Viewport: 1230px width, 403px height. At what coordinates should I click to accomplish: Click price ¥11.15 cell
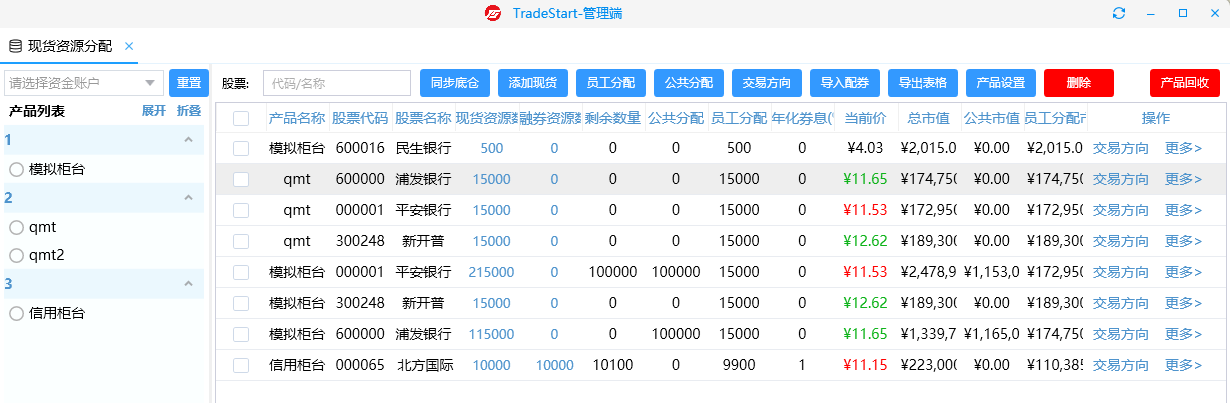(x=865, y=365)
